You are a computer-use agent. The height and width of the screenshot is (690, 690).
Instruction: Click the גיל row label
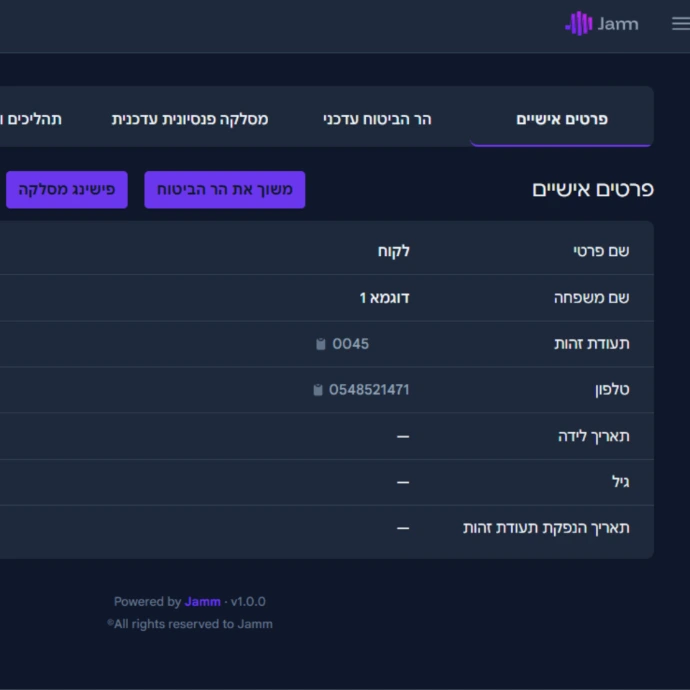(620, 482)
